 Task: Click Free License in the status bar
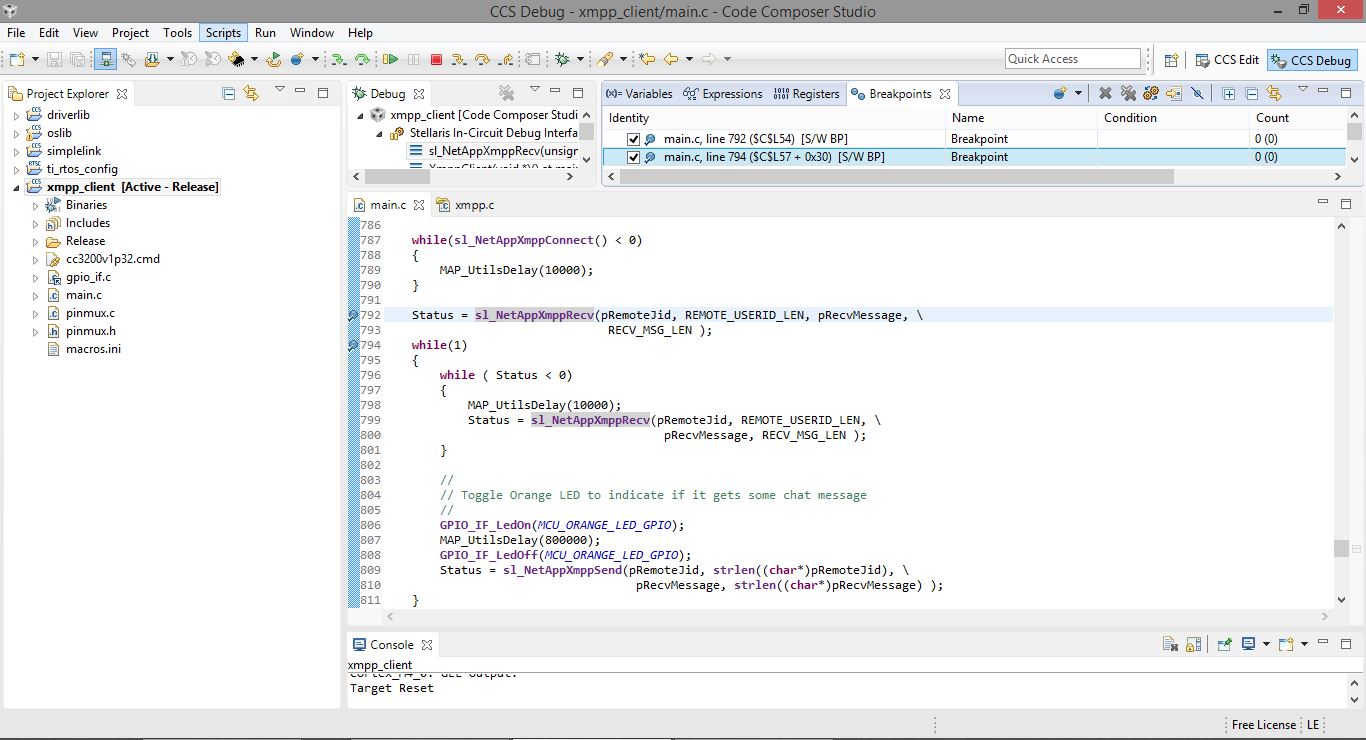[1264, 724]
